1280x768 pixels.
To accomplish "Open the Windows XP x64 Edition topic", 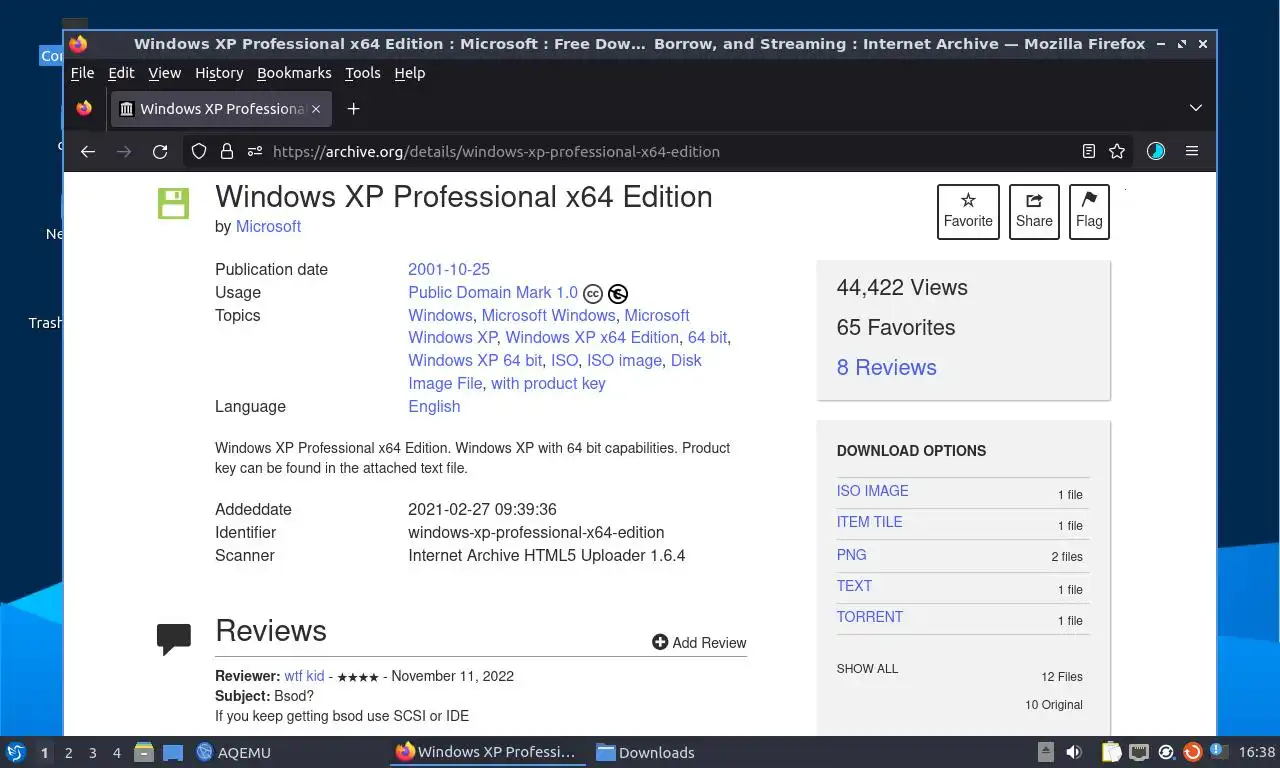I will tap(592, 337).
